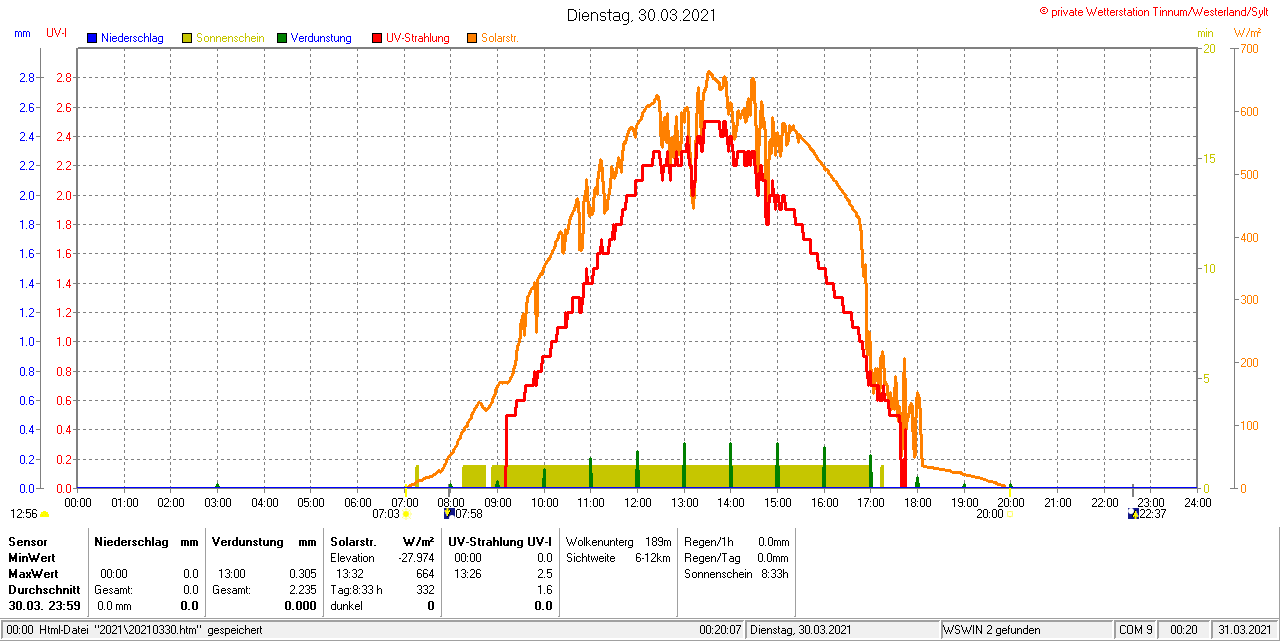
Task: Select the Niederschlag legend label
Action: point(132,38)
